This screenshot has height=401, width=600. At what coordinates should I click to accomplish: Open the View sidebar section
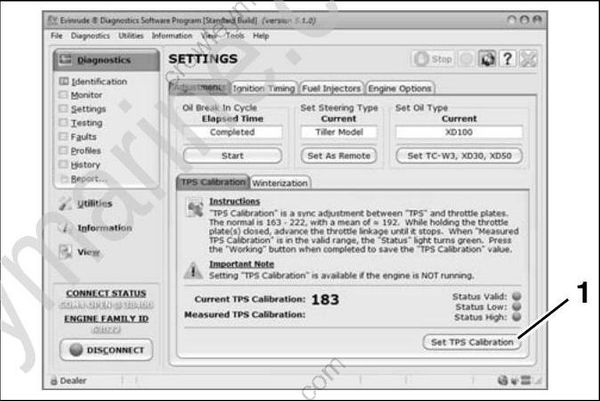click(x=88, y=252)
